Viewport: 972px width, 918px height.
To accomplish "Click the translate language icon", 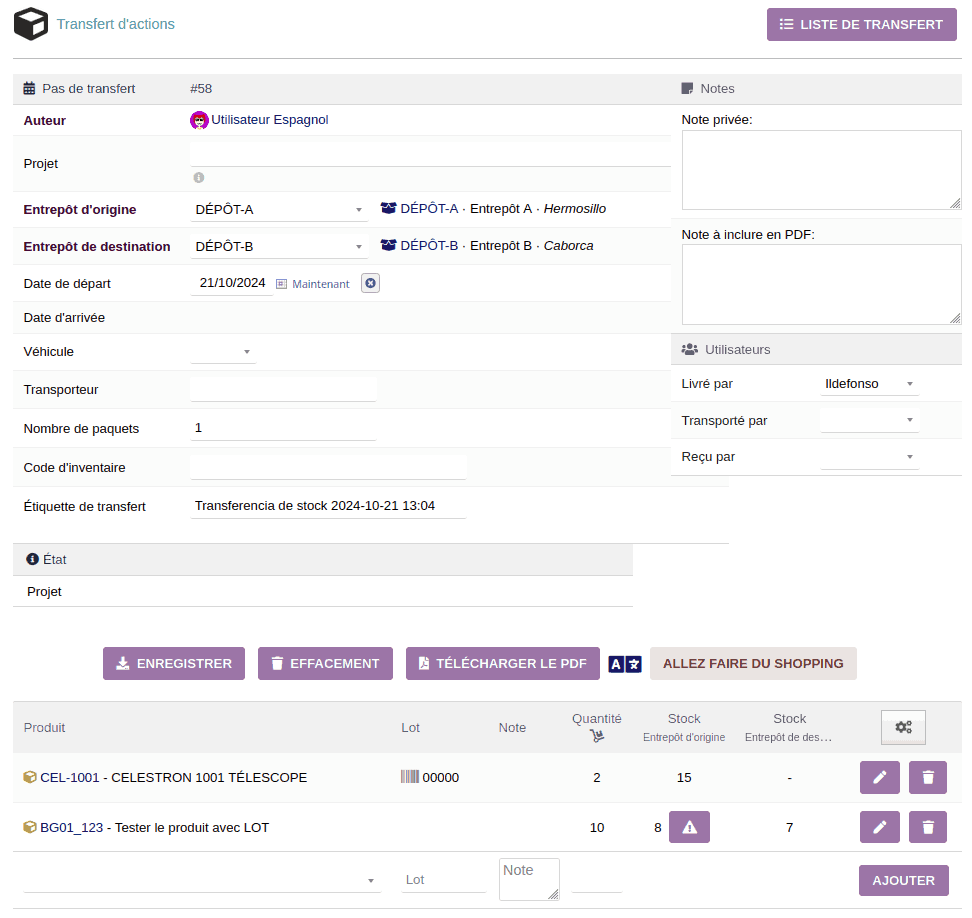I will 625,664.
